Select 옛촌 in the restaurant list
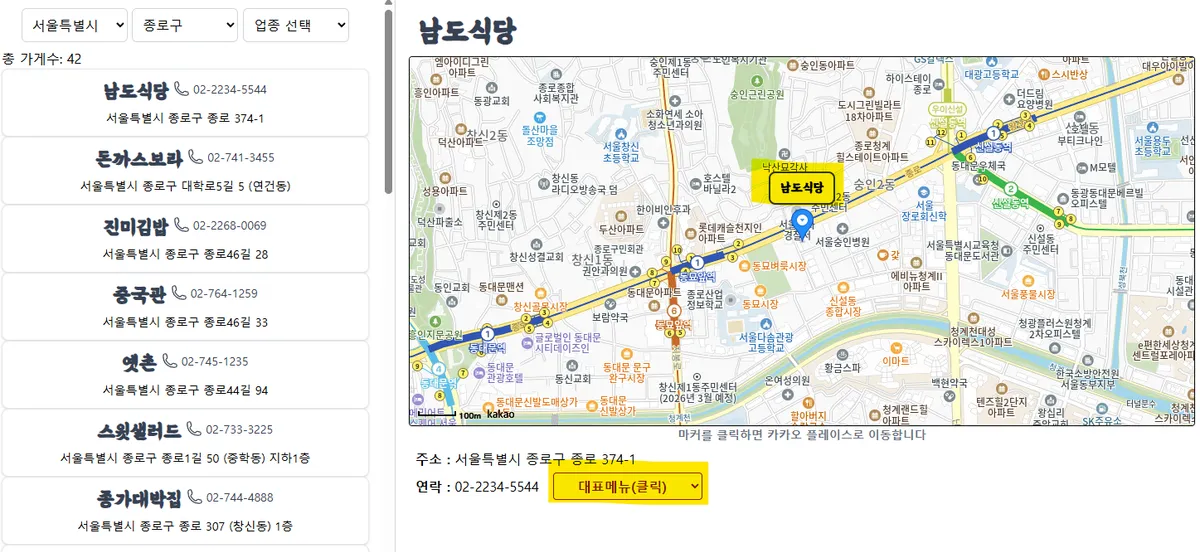This screenshot has height=552, width=1200. [x=186, y=374]
